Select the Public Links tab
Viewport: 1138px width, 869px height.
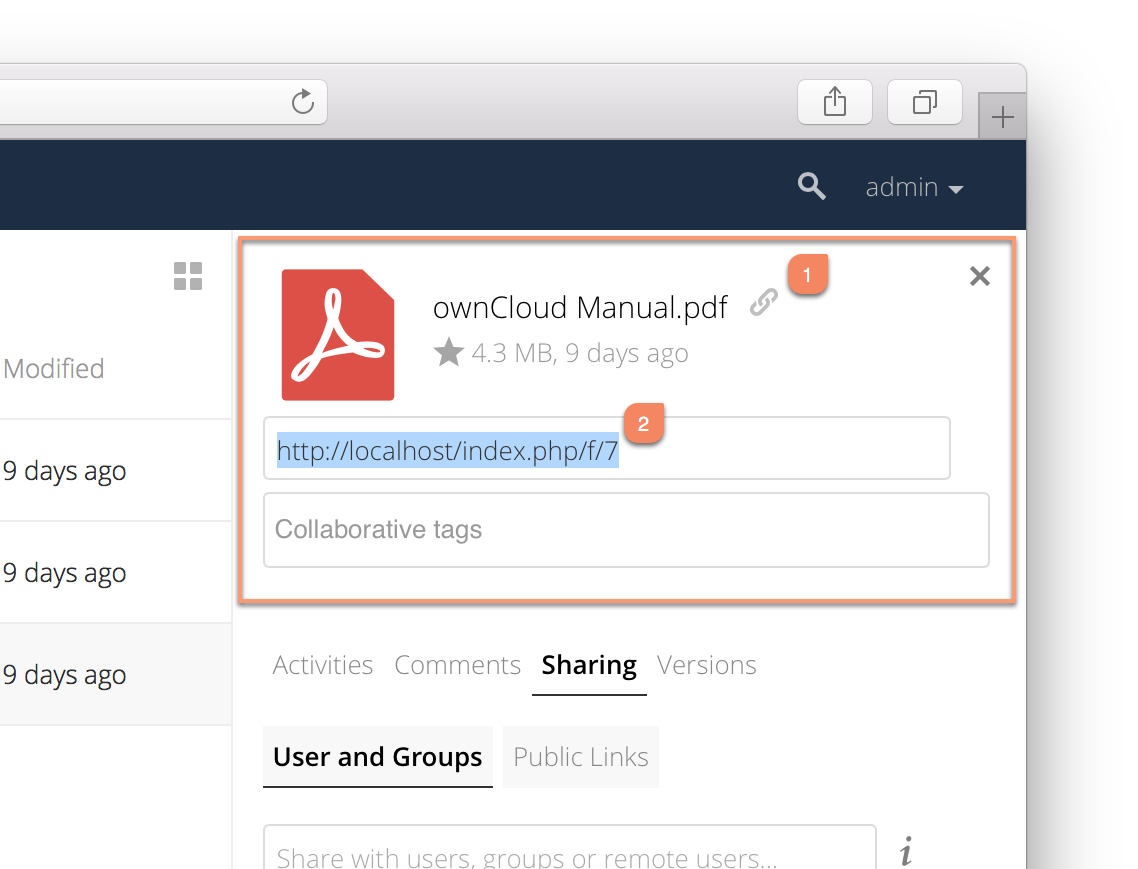580,757
